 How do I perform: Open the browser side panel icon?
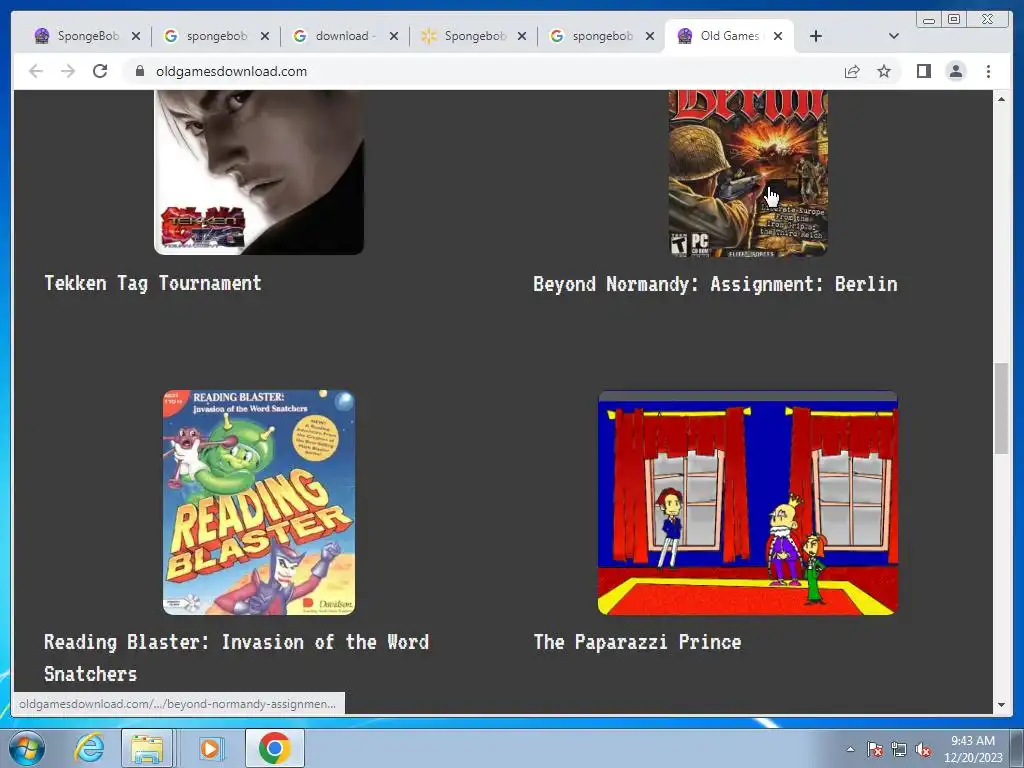[x=923, y=71]
